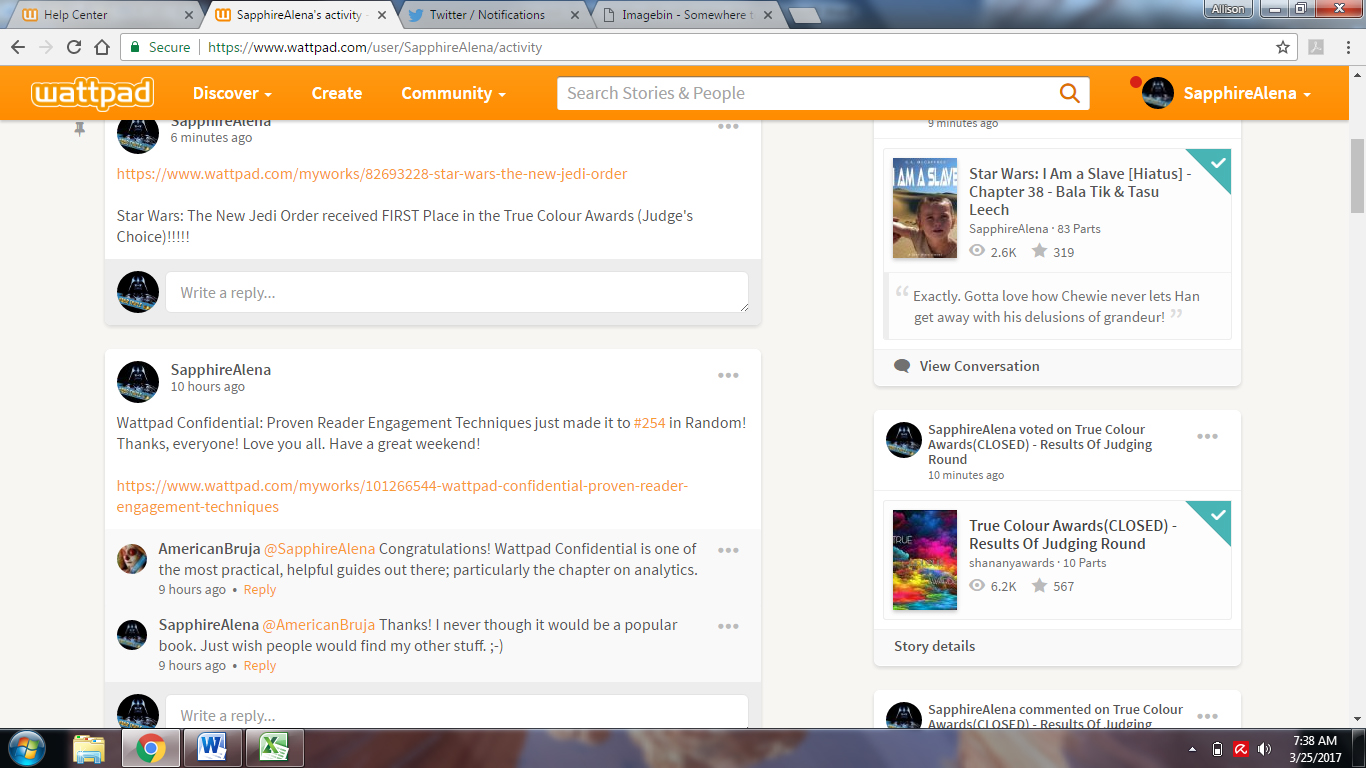Click Reply under AmericanBruja's comment
This screenshot has width=1366, height=768.
tap(260, 590)
